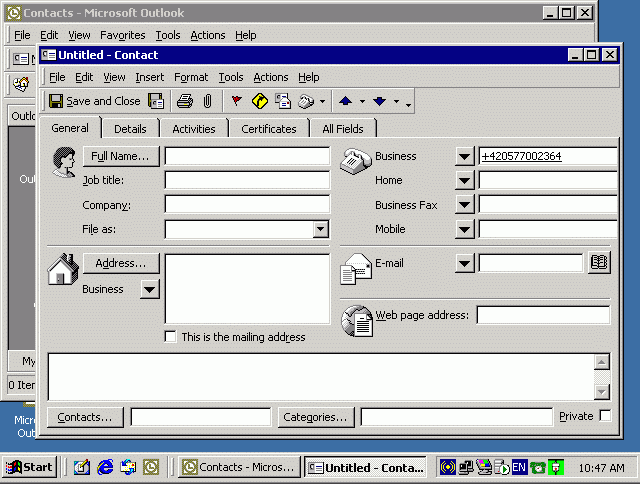
Task: Click New Message to Contact icon
Action: (x=283, y=101)
